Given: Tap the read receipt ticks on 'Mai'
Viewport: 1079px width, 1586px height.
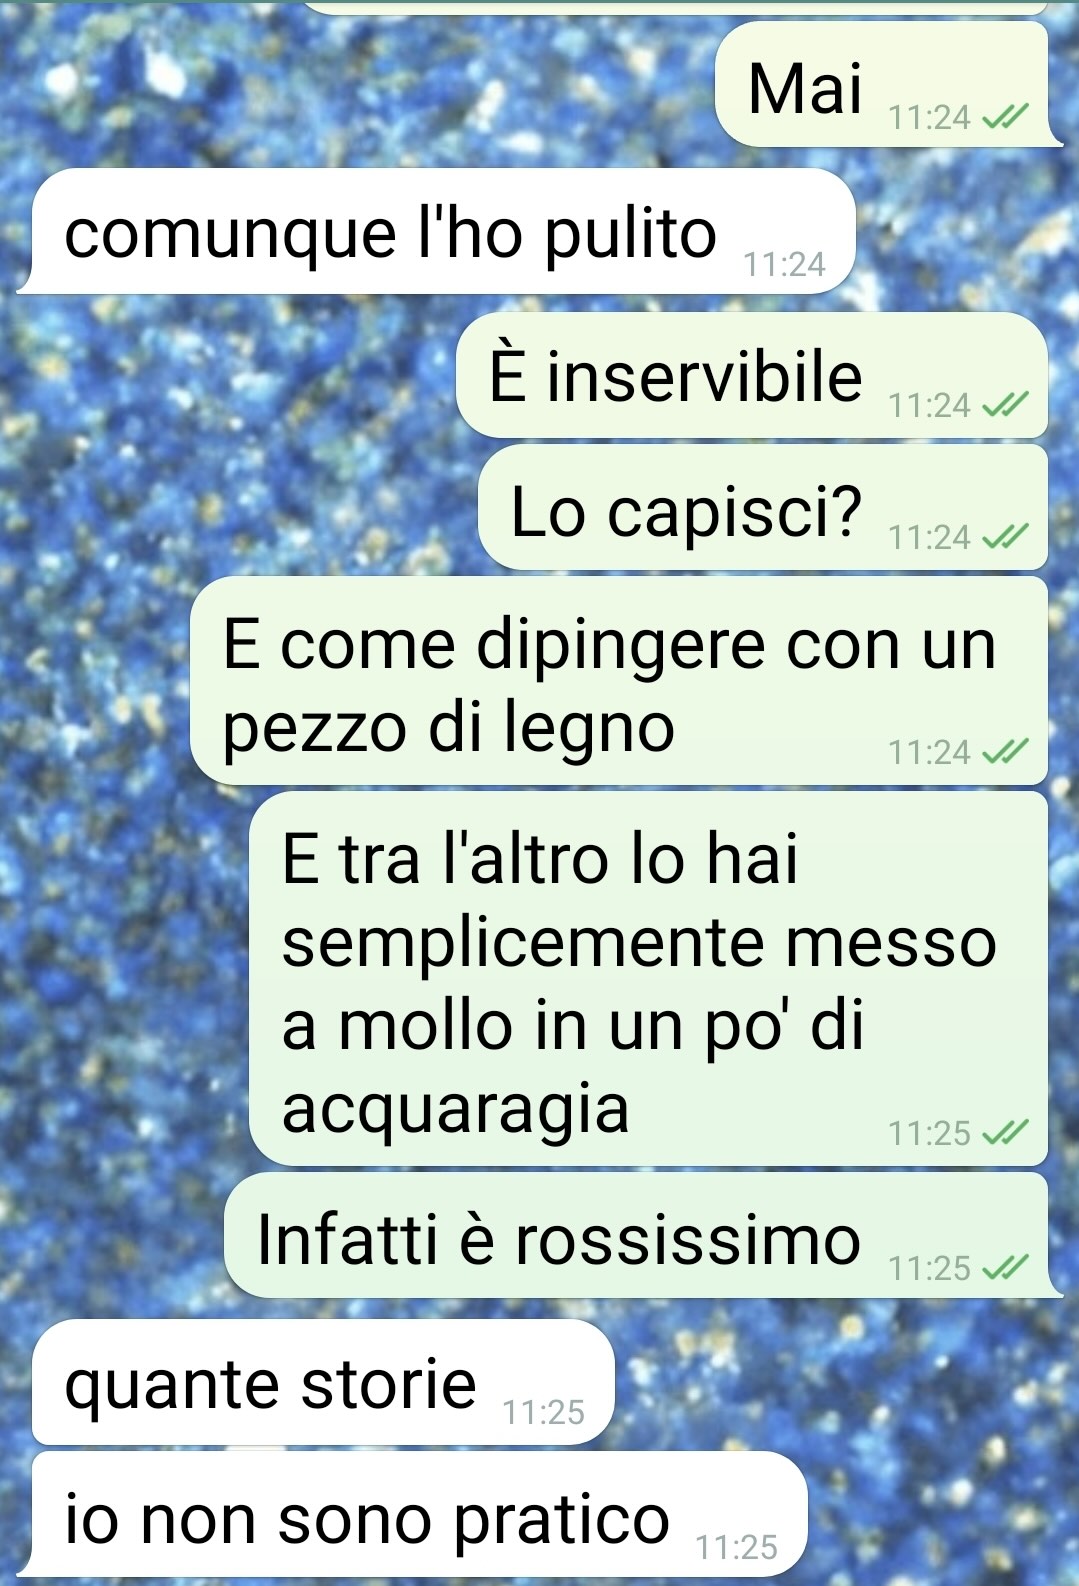Looking at the screenshot, I should click(x=1005, y=119).
